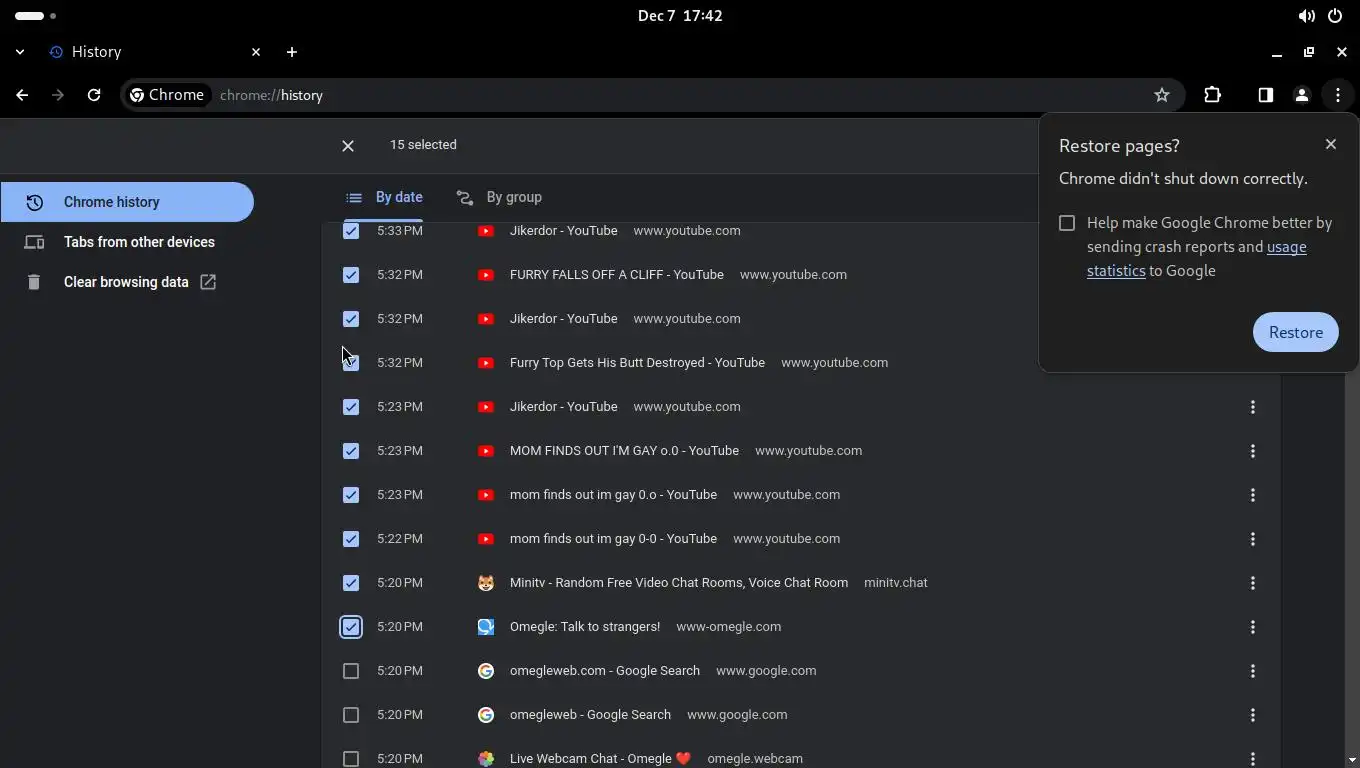
Task: Open the Activities overview pill
Action: click(x=36, y=16)
